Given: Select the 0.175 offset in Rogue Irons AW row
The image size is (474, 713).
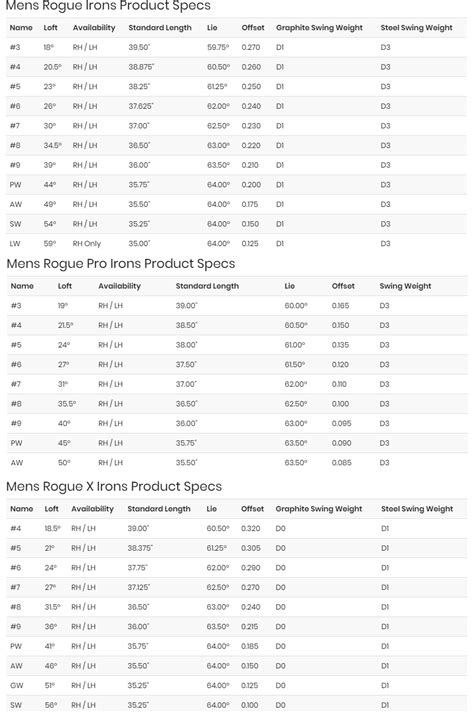Looking at the screenshot, I should coord(250,204).
